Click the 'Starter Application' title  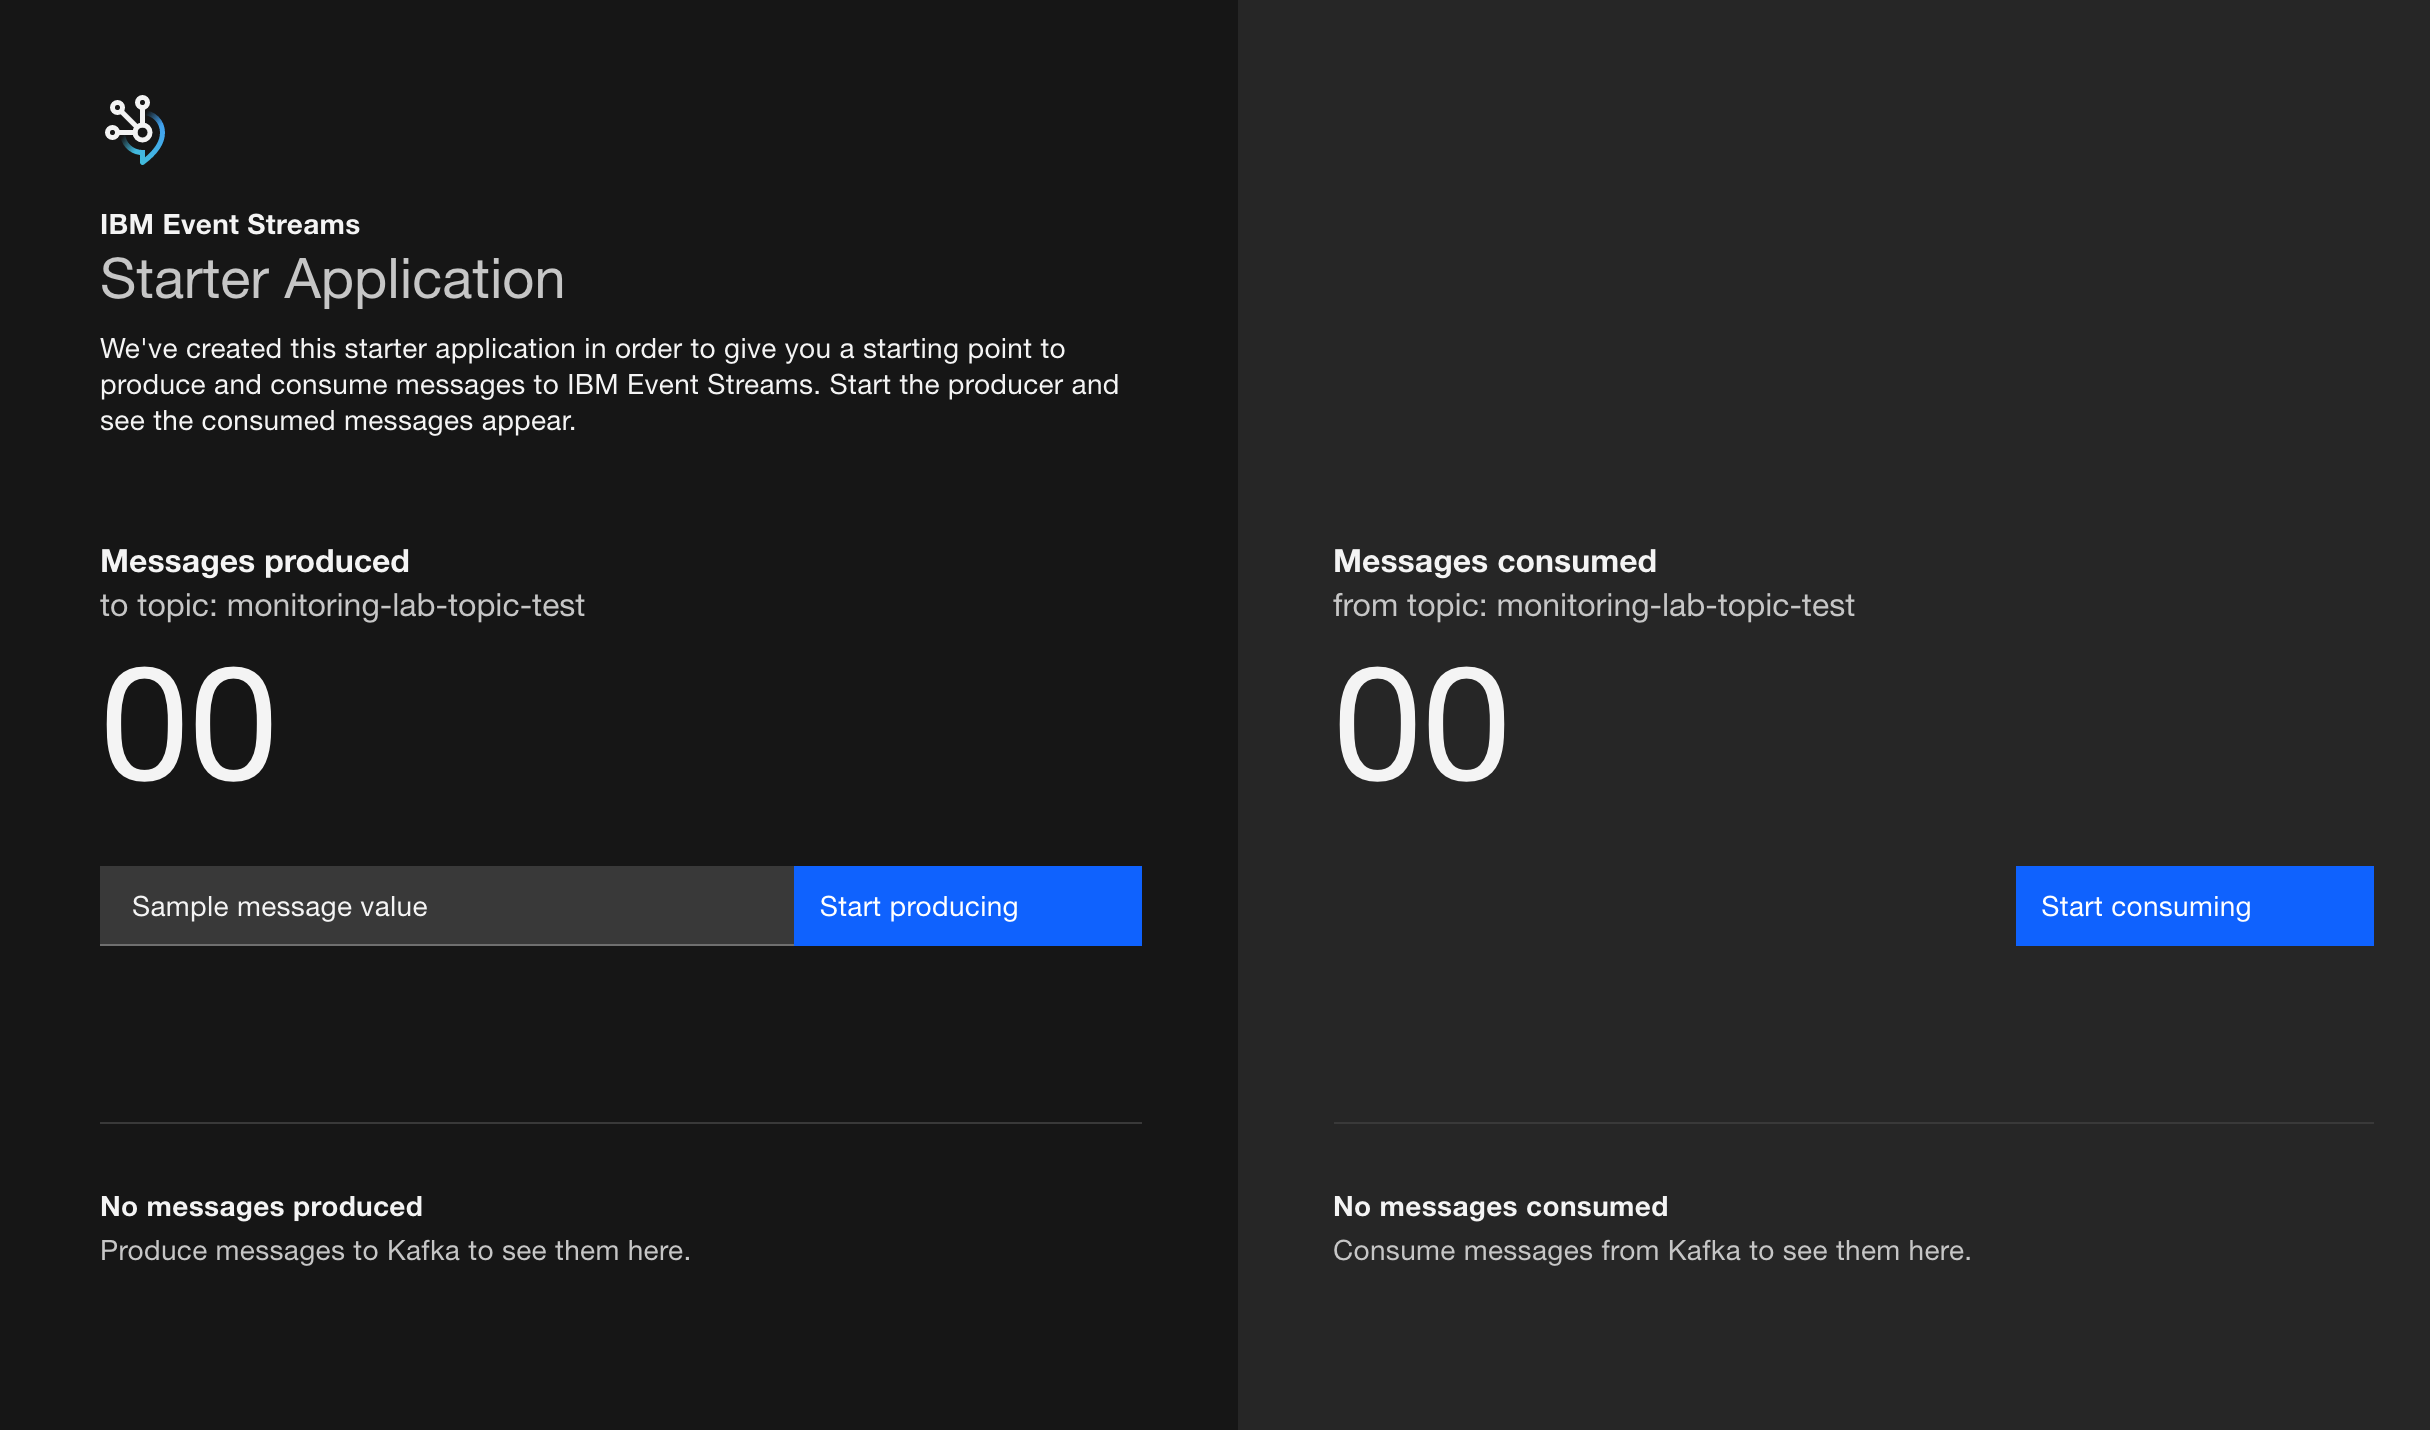[x=332, y=279]
